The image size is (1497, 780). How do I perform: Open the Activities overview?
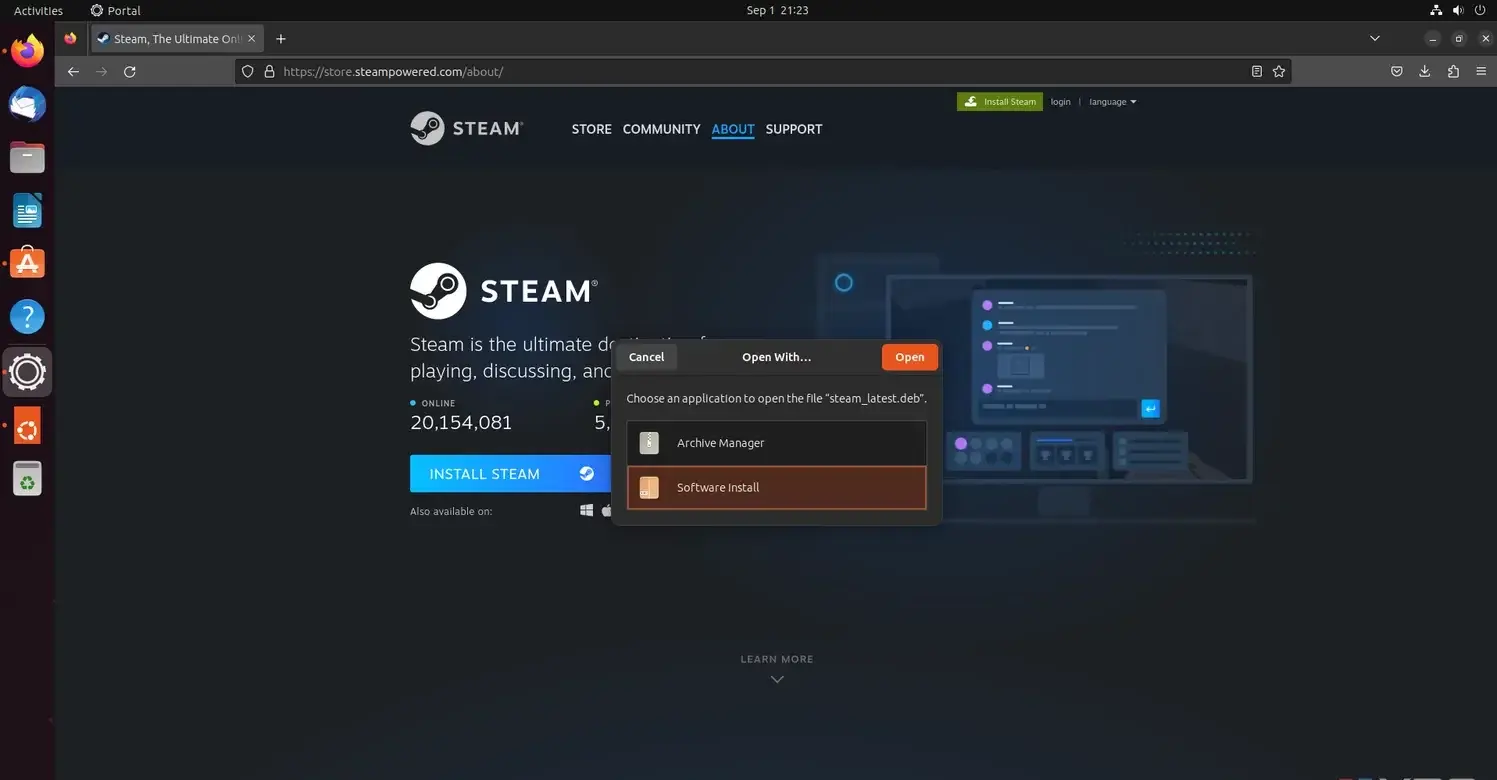point(38,10)
